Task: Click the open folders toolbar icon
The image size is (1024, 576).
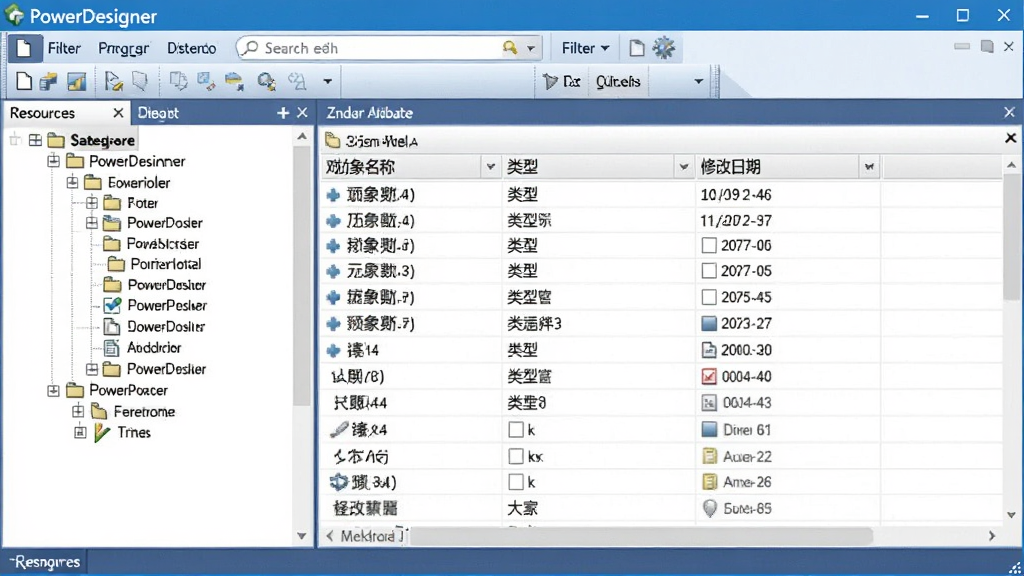Action: [48, 82]
